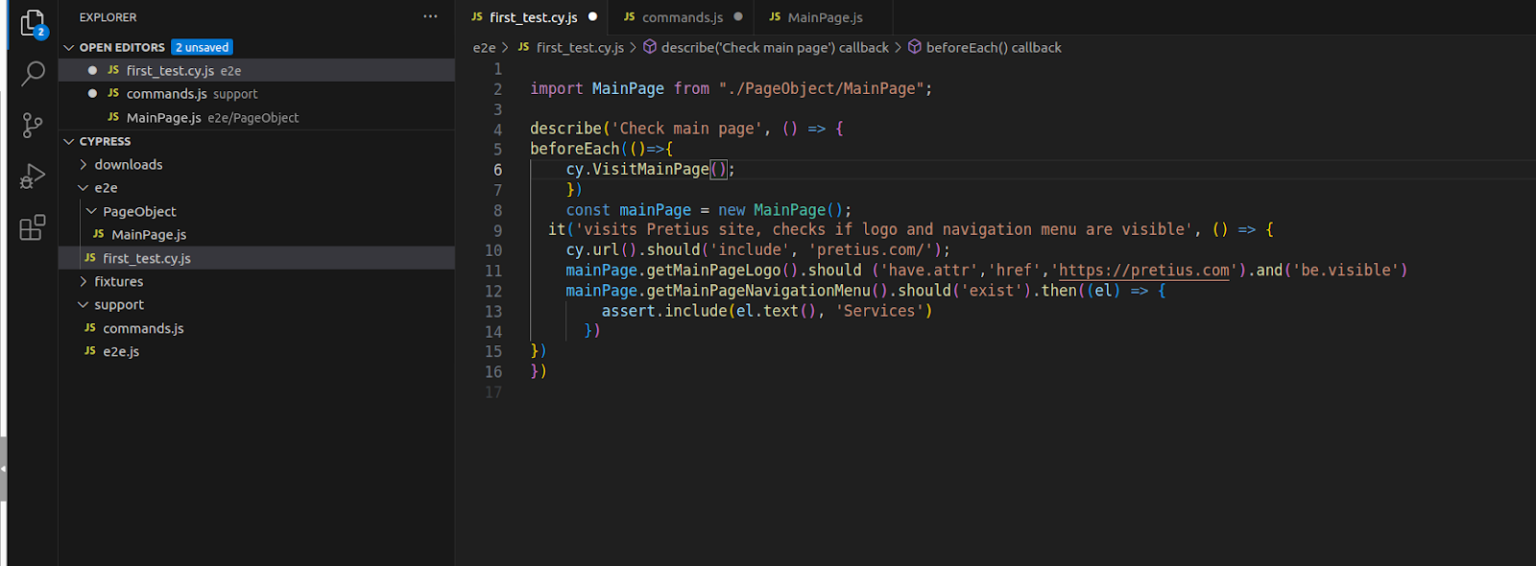Open MainPage.js in the PageObject folder
Viewport: 1536px width, 566px height.
[148, 234]
